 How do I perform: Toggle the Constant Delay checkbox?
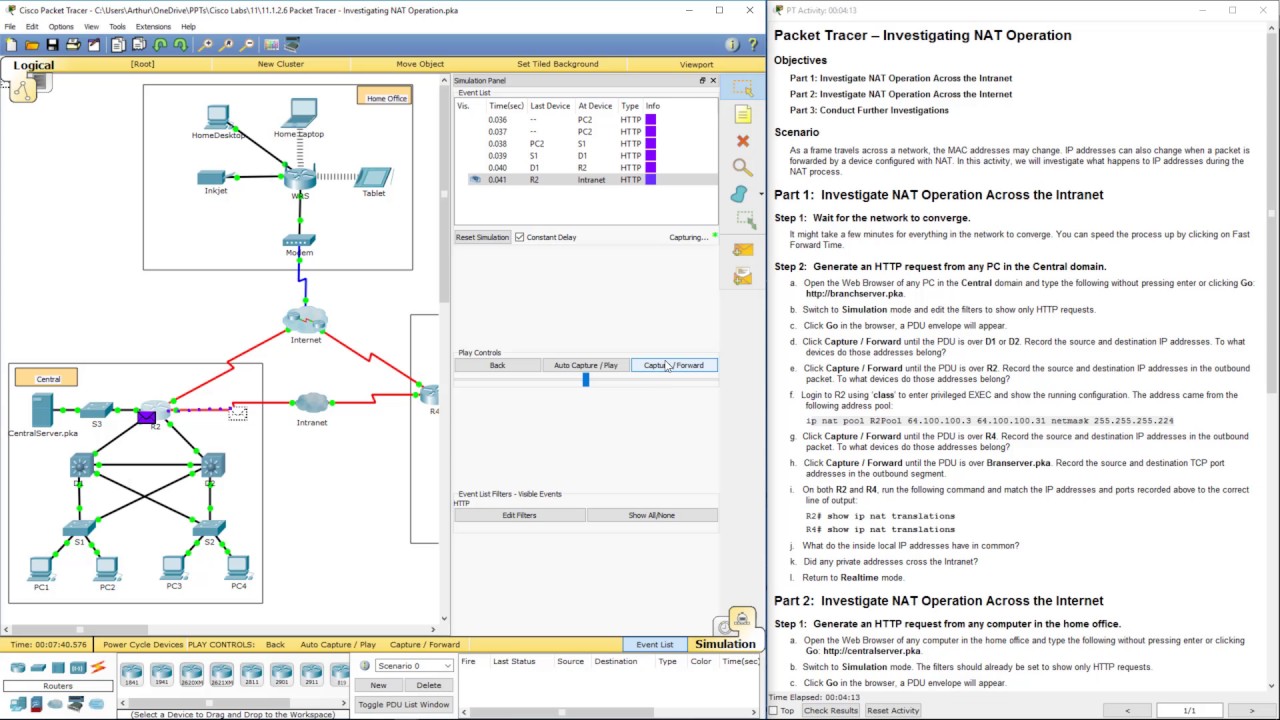519,237
